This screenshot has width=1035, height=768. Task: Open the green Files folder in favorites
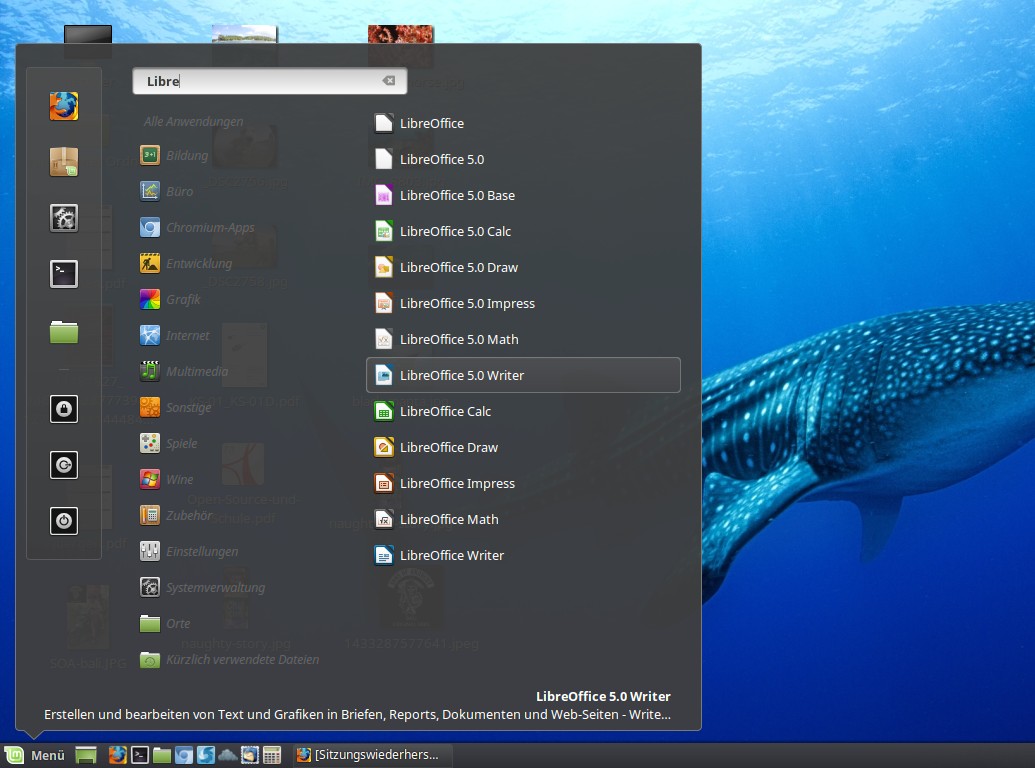coord(64,331)
